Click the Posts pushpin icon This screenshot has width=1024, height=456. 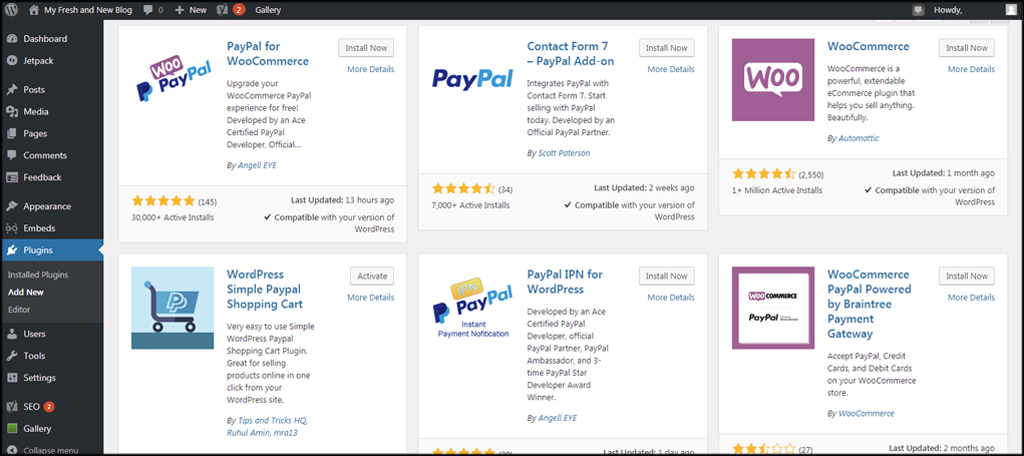(12, 90)
